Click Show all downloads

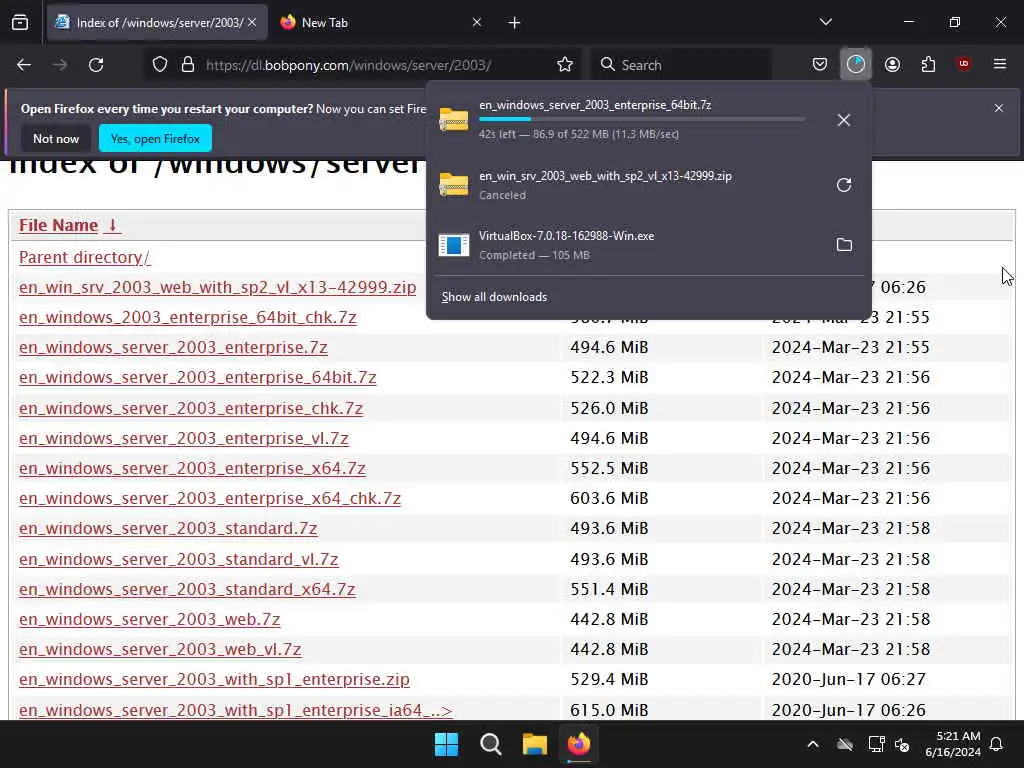494,297
